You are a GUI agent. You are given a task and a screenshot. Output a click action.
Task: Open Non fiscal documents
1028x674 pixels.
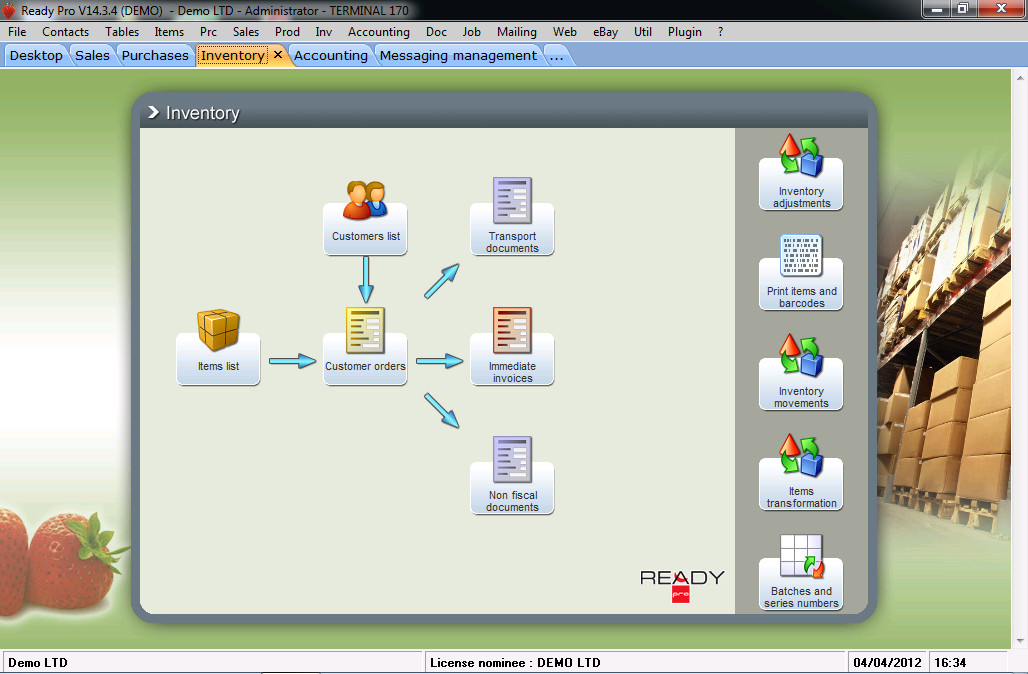pos(512,475)
